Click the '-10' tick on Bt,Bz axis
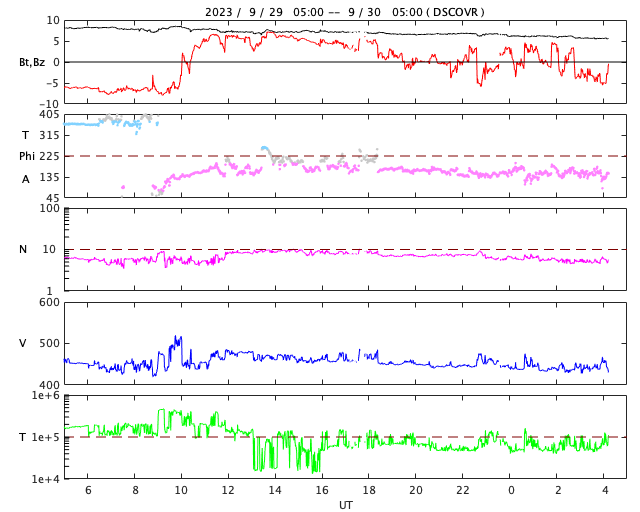 [x=49, y=104]
